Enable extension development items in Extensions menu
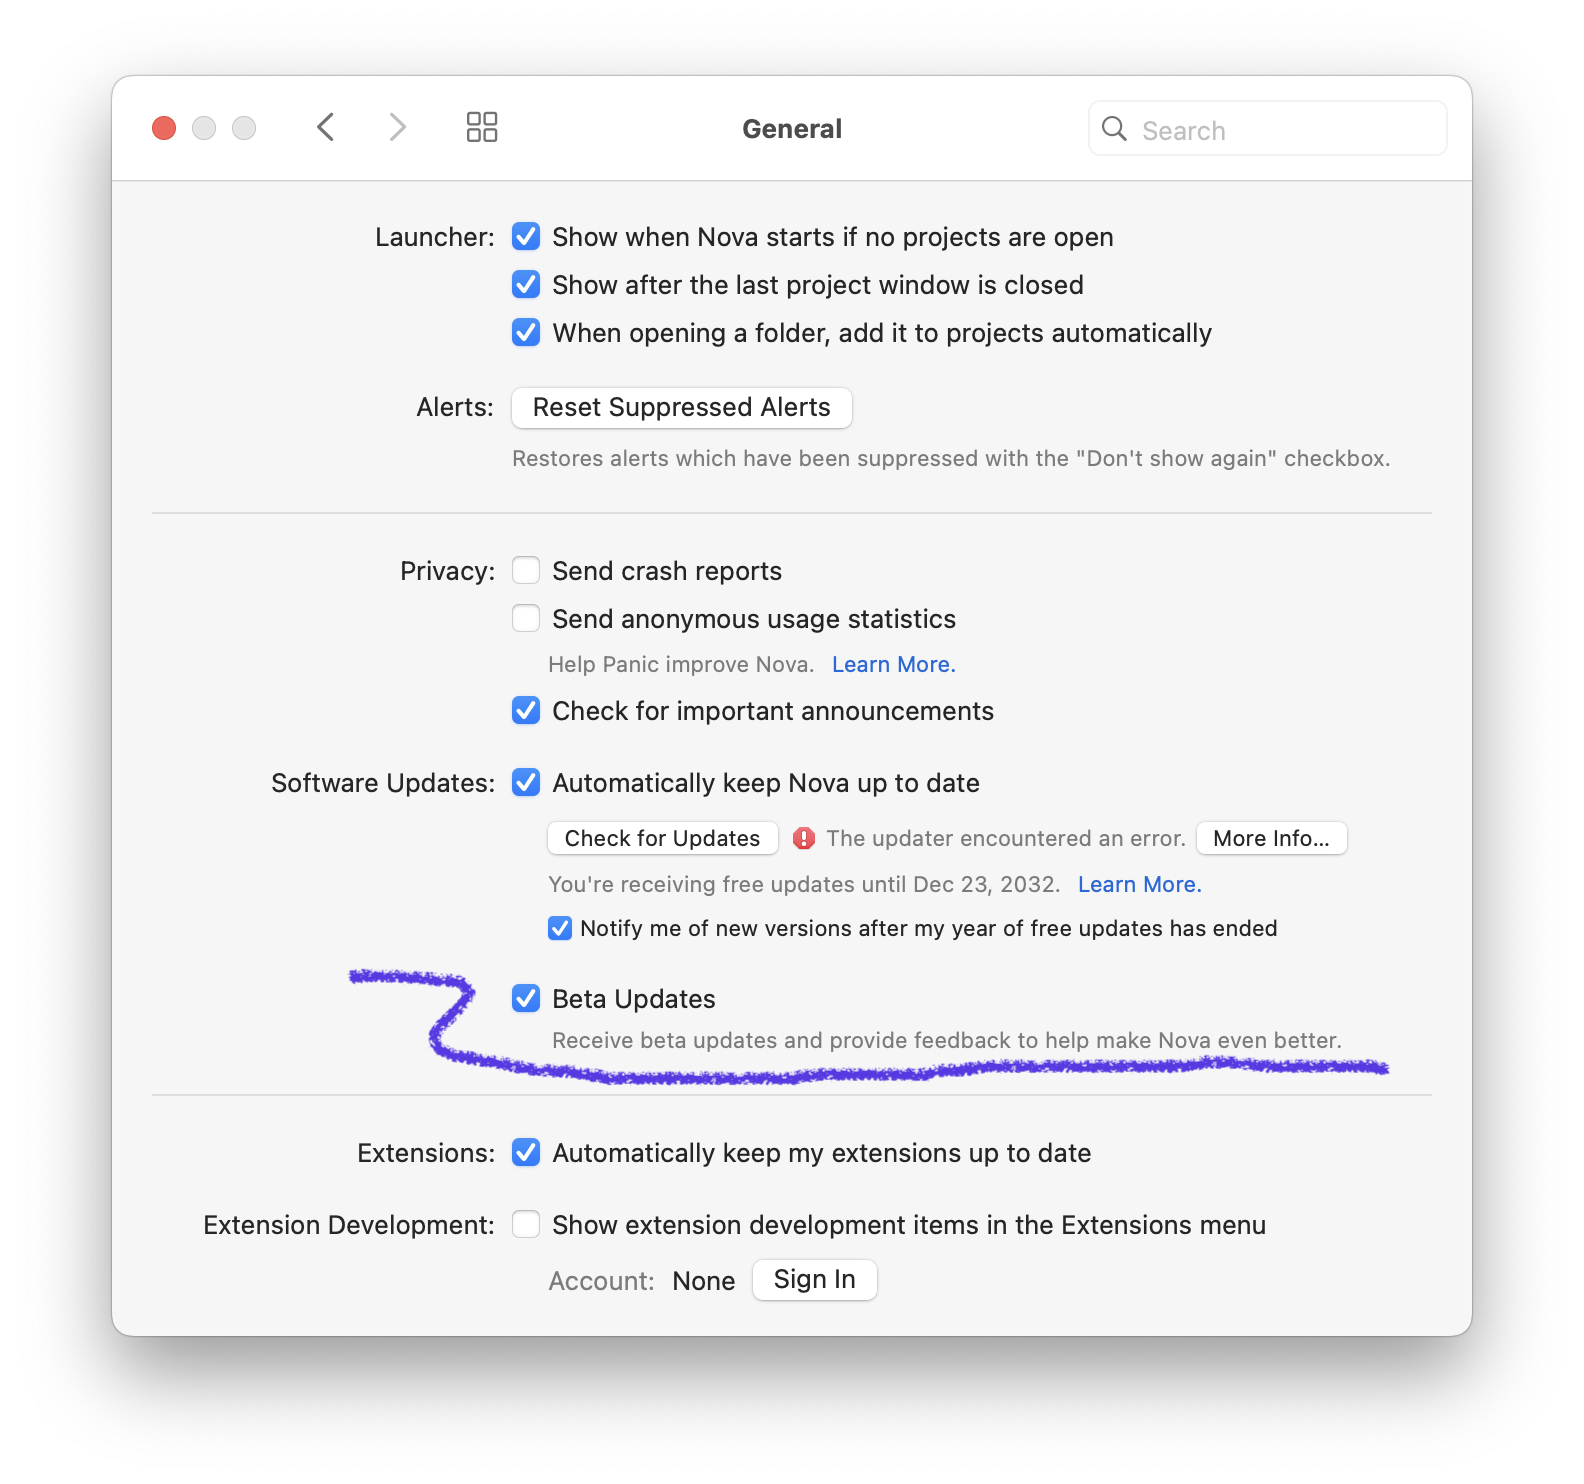 click(x=526, y=1225)
